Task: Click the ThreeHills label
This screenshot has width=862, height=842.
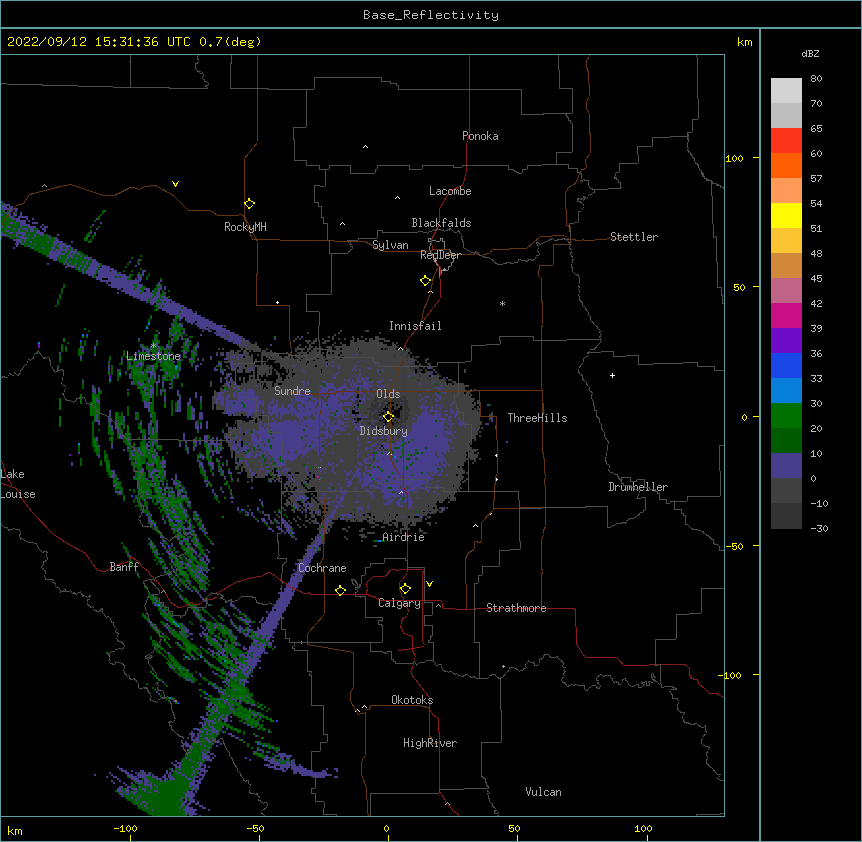Action: pos(538,418)
